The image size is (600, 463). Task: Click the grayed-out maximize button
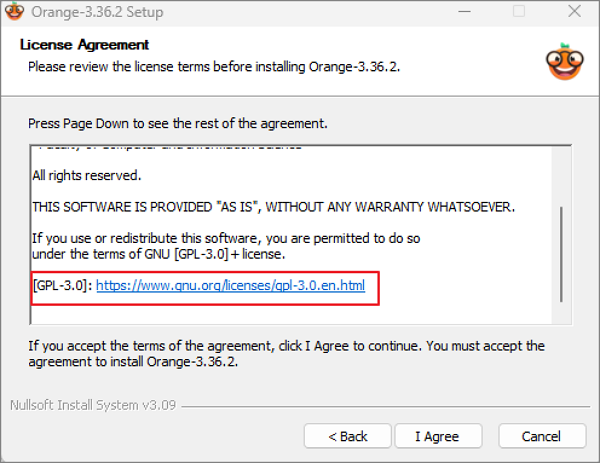[519, 11]
